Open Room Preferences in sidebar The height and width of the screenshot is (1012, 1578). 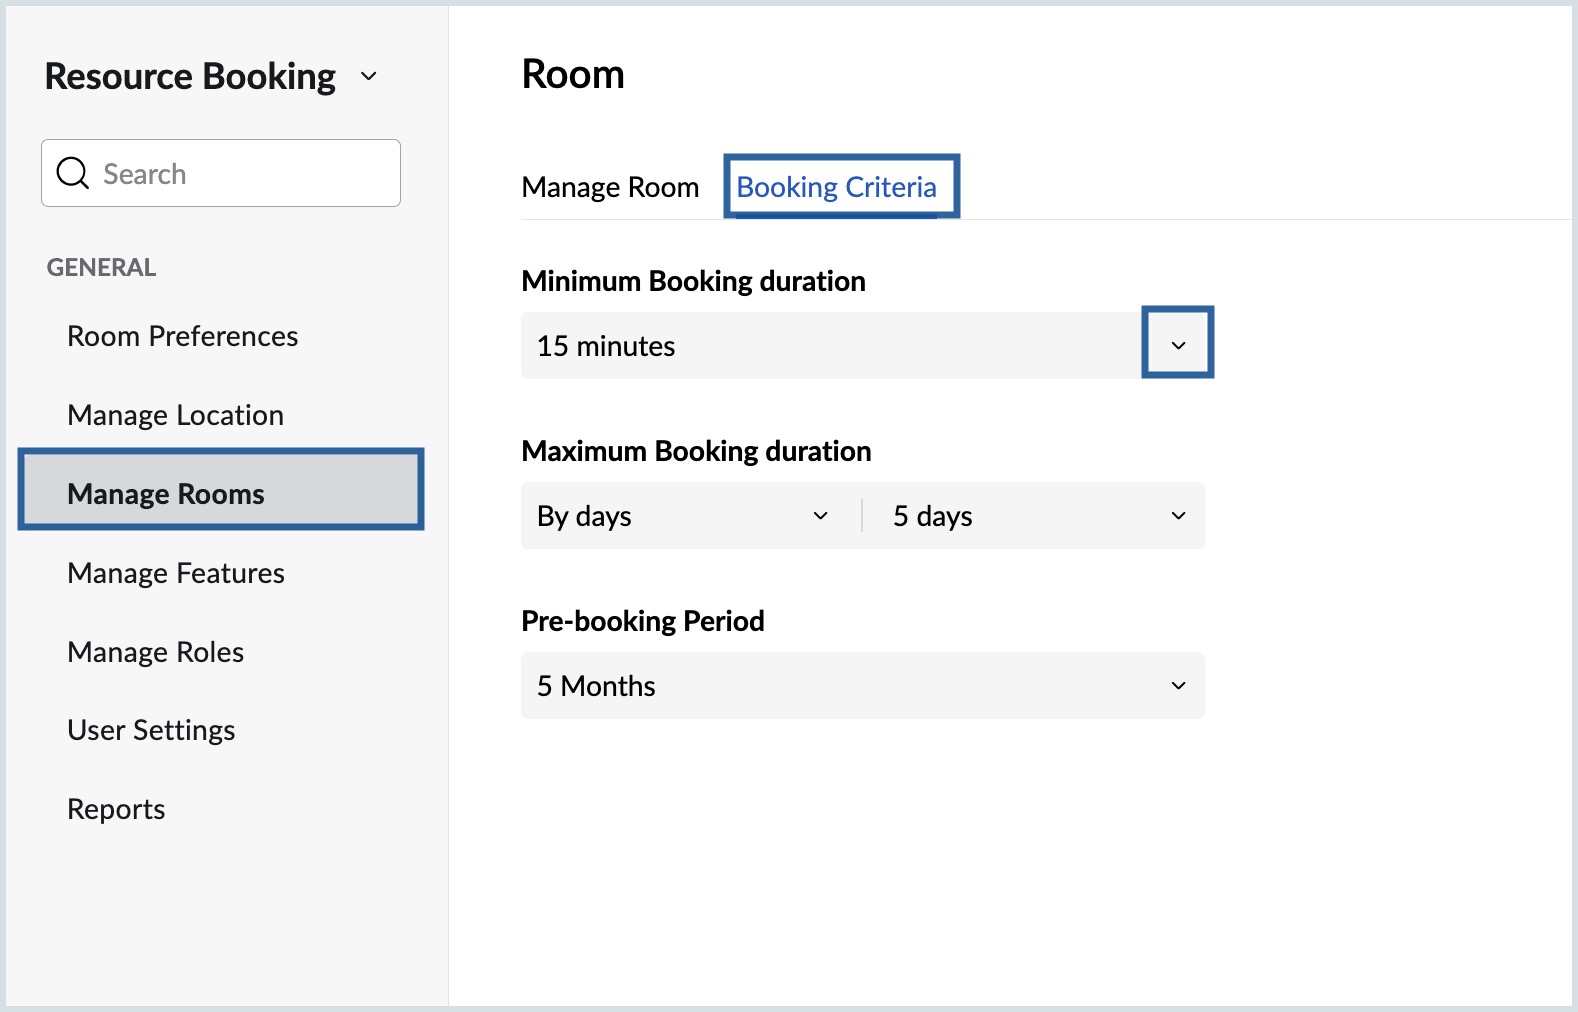pos(182,336)
